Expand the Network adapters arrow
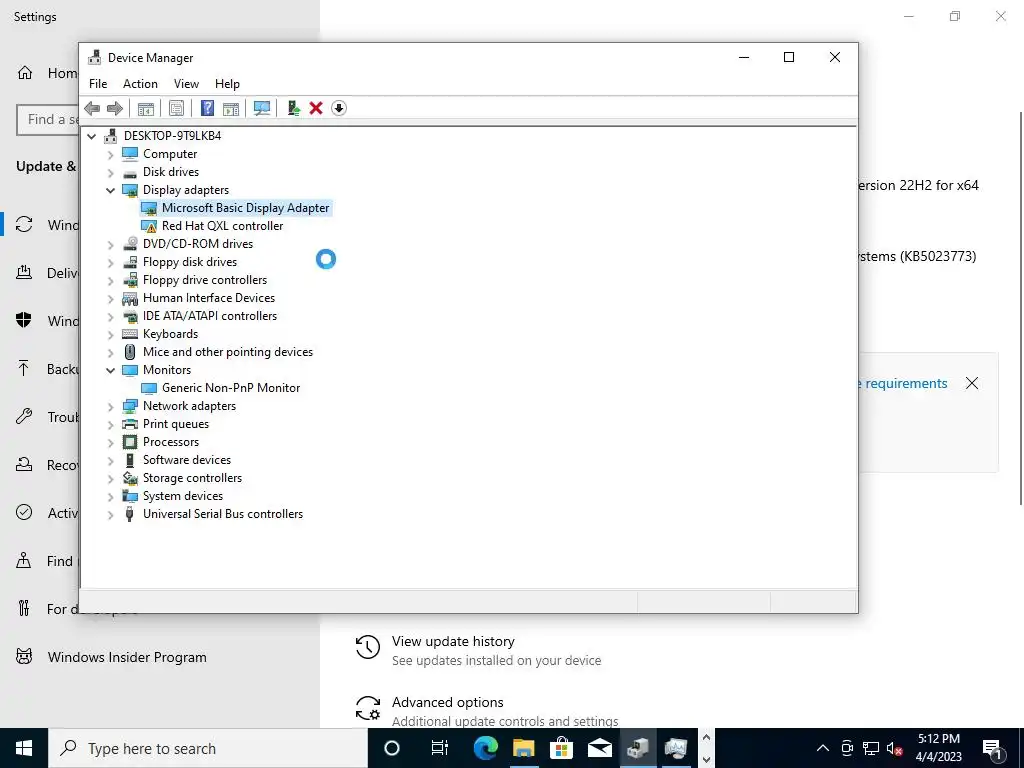Screen dimensions: 1024x768 pyautogui.click(x=110, y=406)
